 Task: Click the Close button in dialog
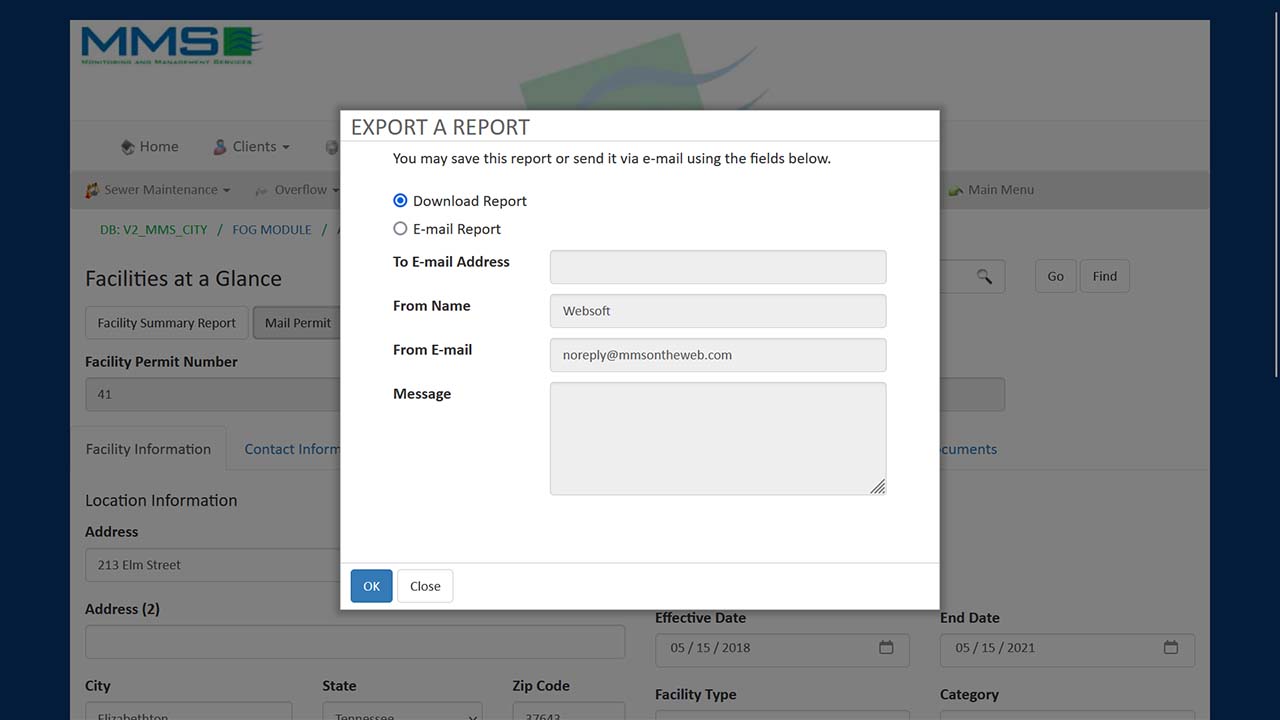pyautogui.click(x=425, y=586)
